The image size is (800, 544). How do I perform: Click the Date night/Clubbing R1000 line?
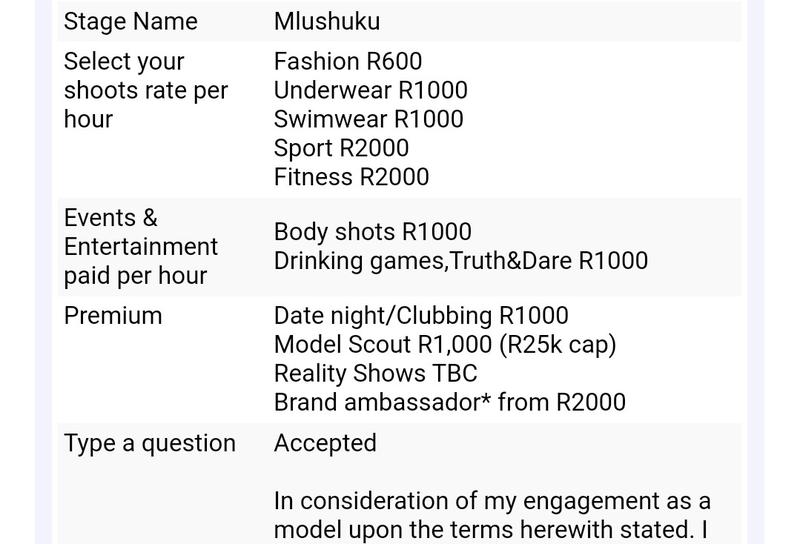click(421, 316)
